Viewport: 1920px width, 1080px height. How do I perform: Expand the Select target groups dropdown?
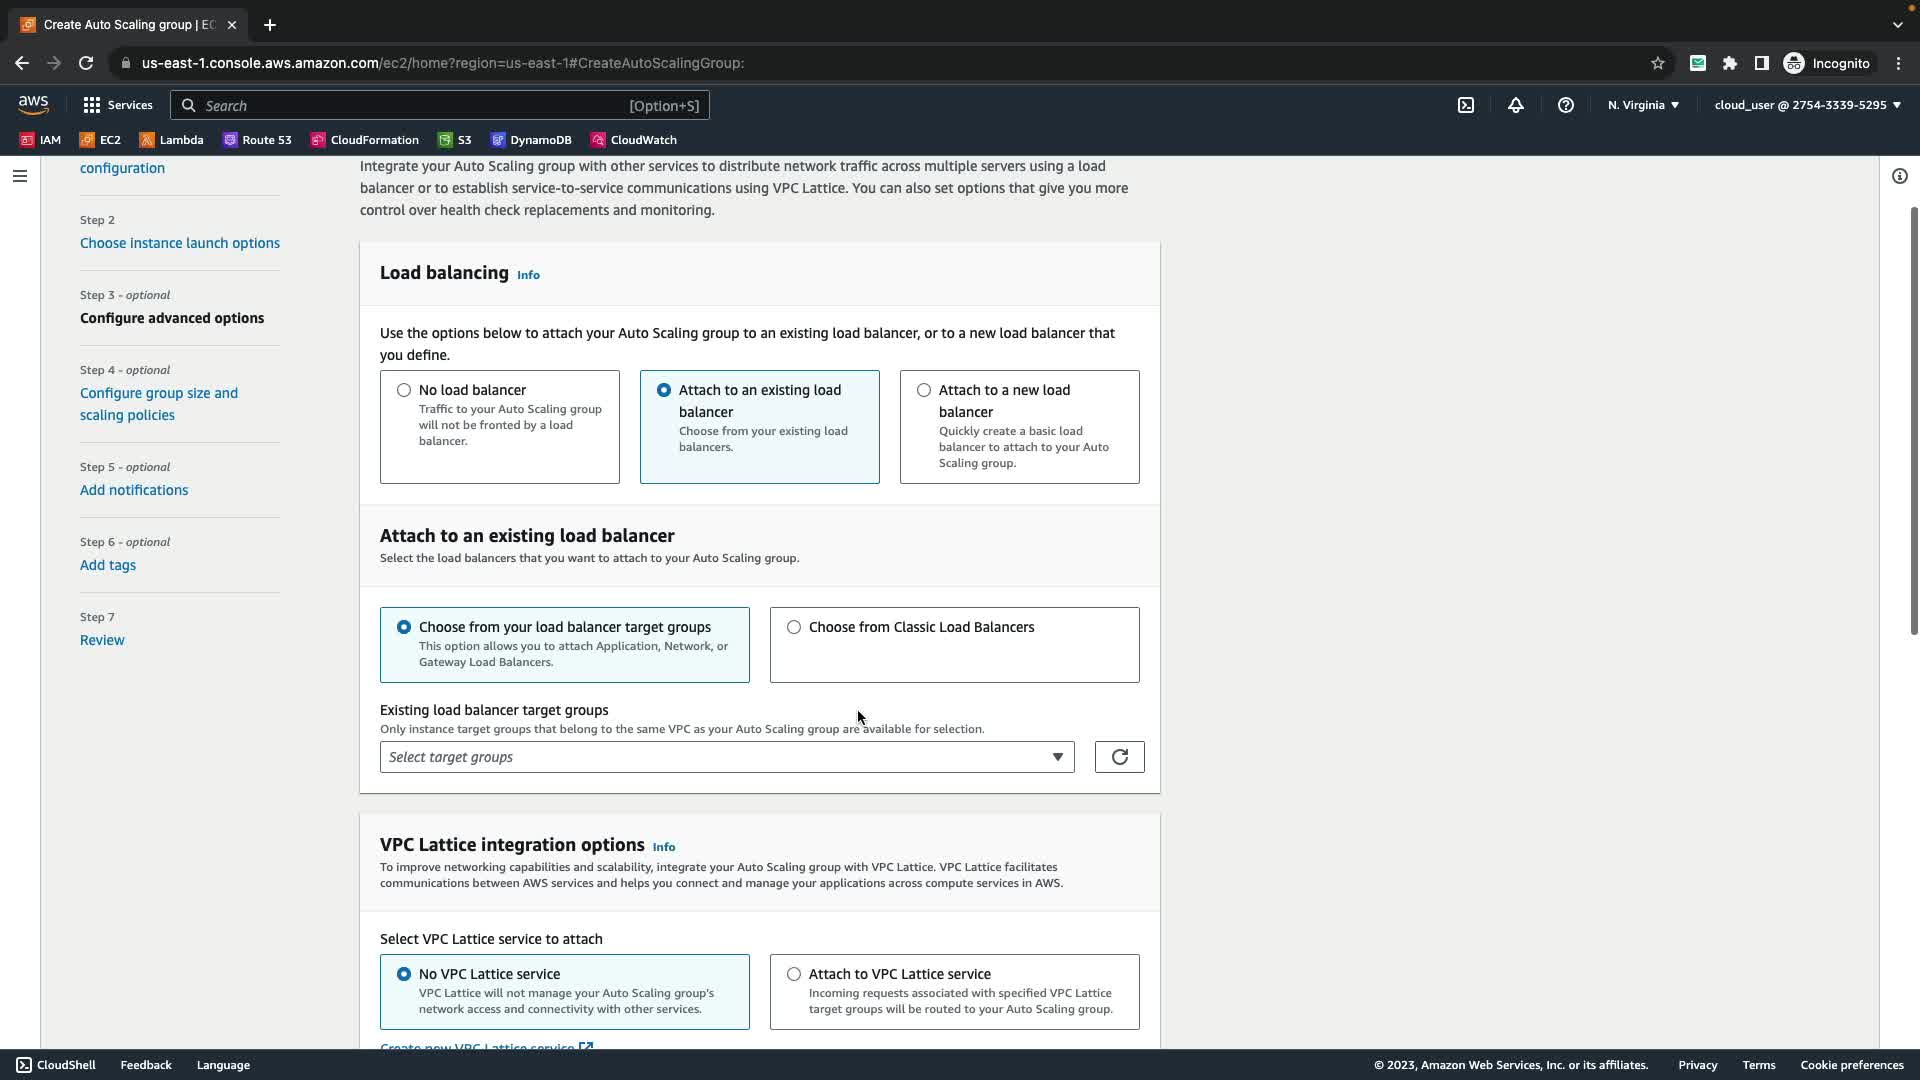726,757
